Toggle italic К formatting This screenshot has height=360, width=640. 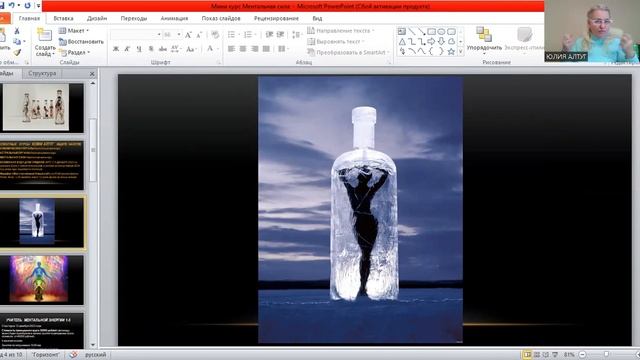click(x=127, y=49)
